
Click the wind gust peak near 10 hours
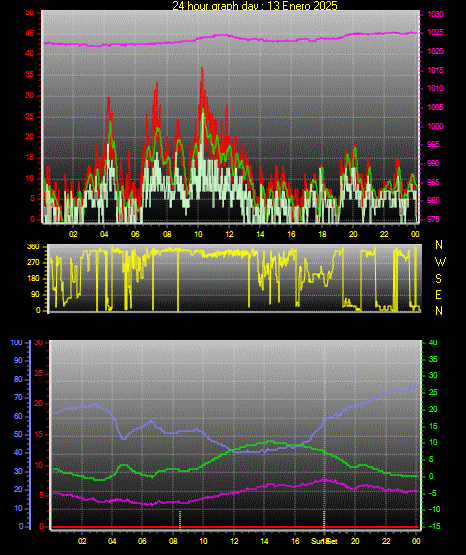[202, 69]
